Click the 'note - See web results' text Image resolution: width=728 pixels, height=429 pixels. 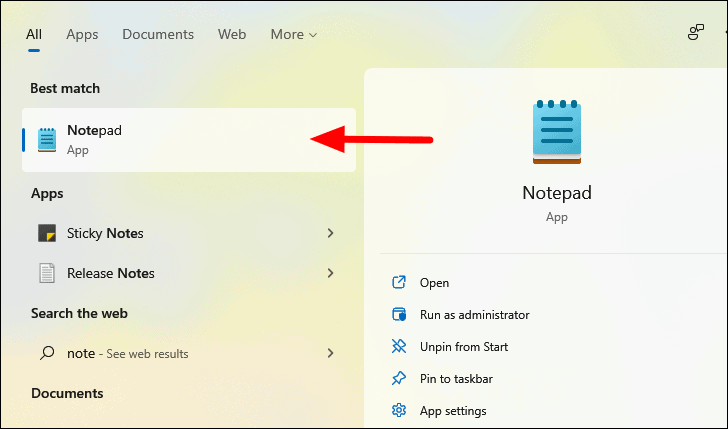tap(128, 354)
